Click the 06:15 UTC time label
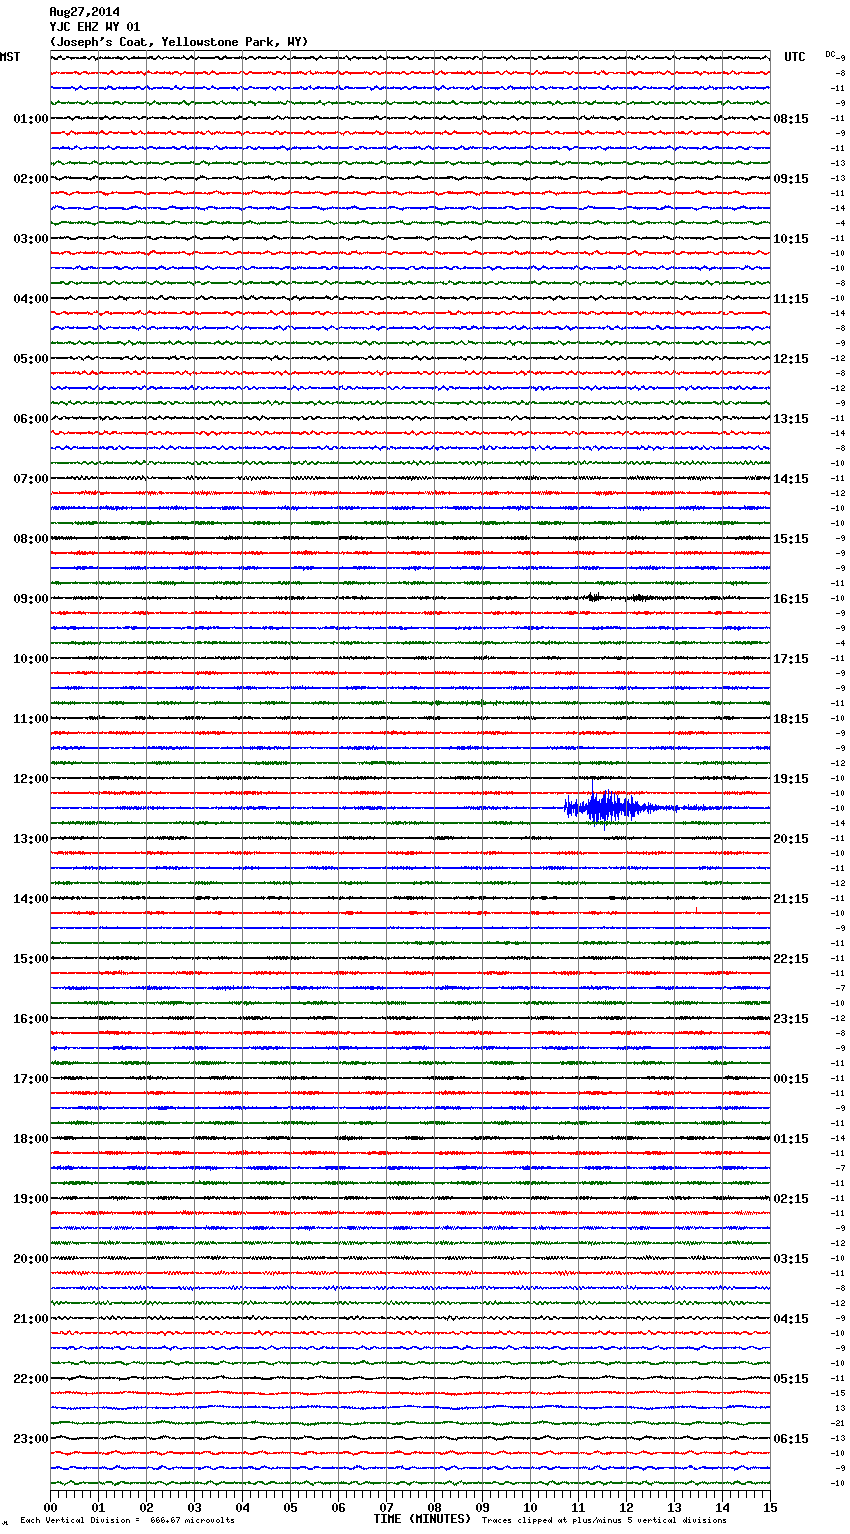 click(791, 1439)
